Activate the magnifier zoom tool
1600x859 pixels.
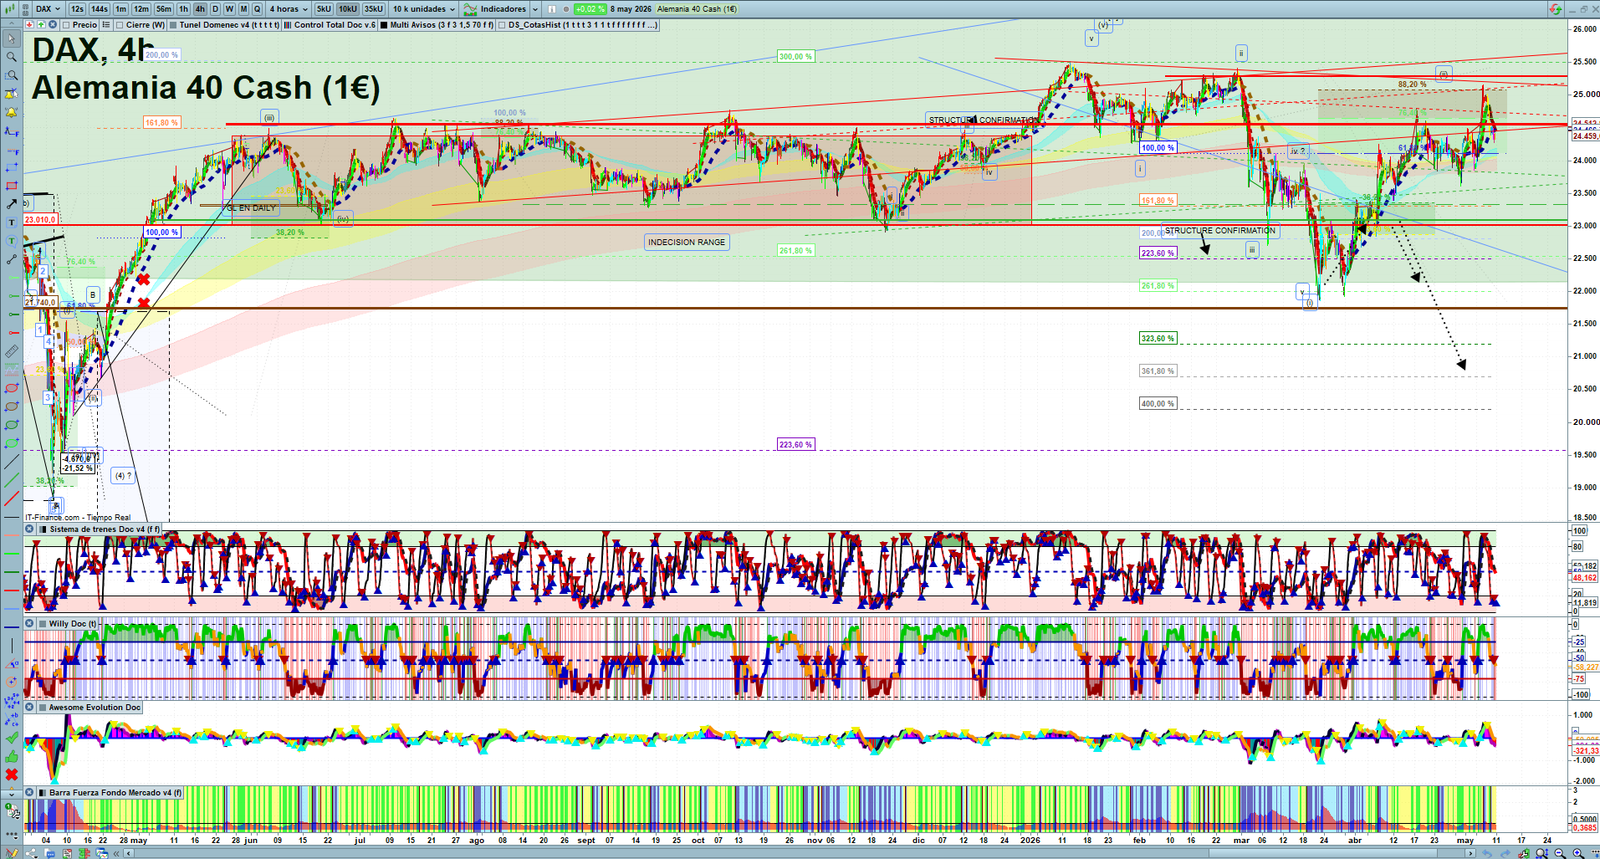pos(11,57)
